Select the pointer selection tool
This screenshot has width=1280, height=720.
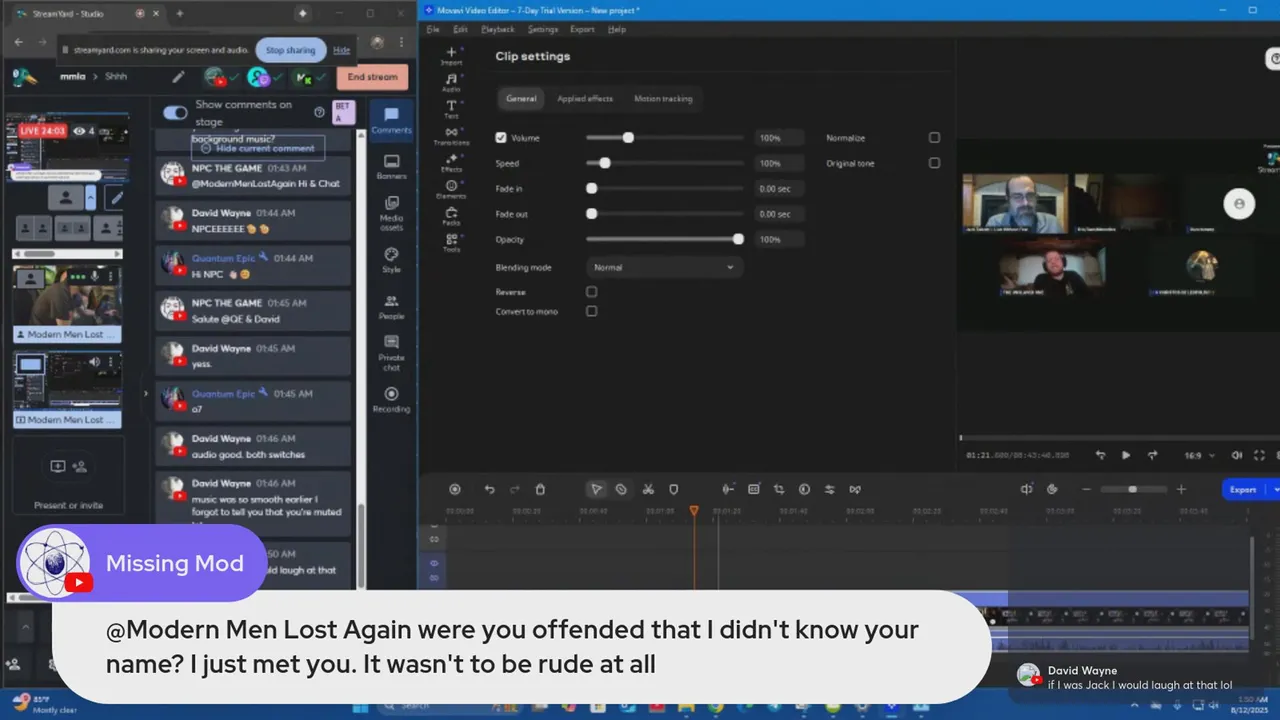tap(596, 489)
